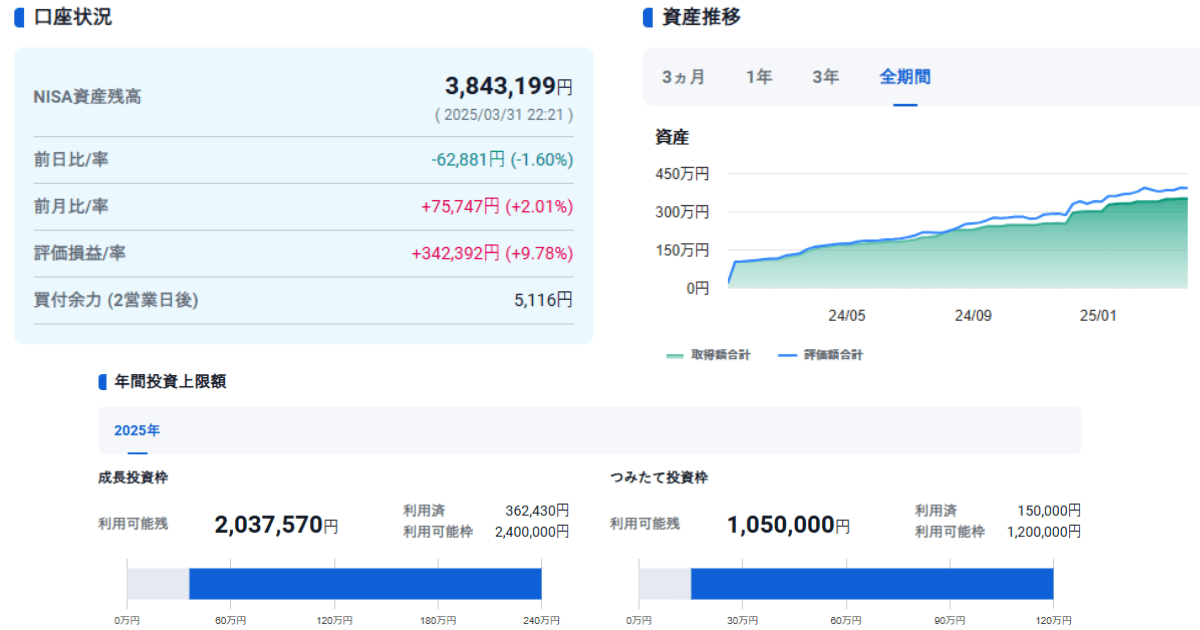
Task: Click the 年間投資上限額 section heading
Action: (x=170, y=381)
